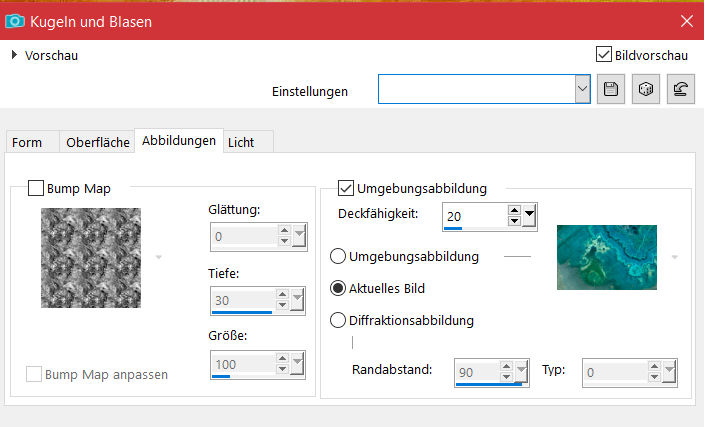Switch to the Form tab
Screen dimensions: 704x427
tap(27, 143)
